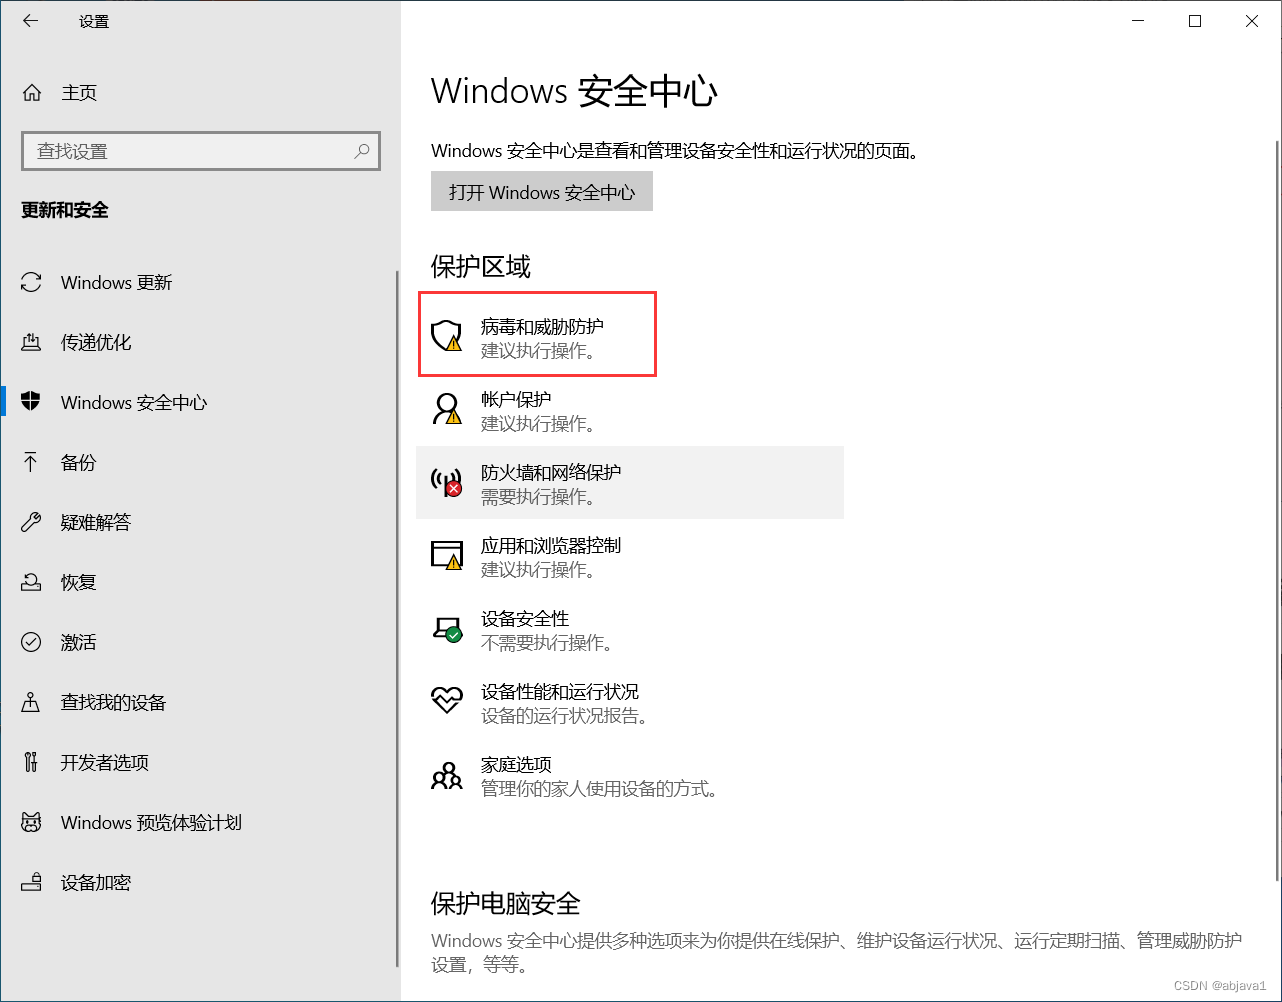Screen dimensions: 1282x1002
Task: Click the shield icon beside Windows 安全中心 in the sidebar
Action: [32, 402]
